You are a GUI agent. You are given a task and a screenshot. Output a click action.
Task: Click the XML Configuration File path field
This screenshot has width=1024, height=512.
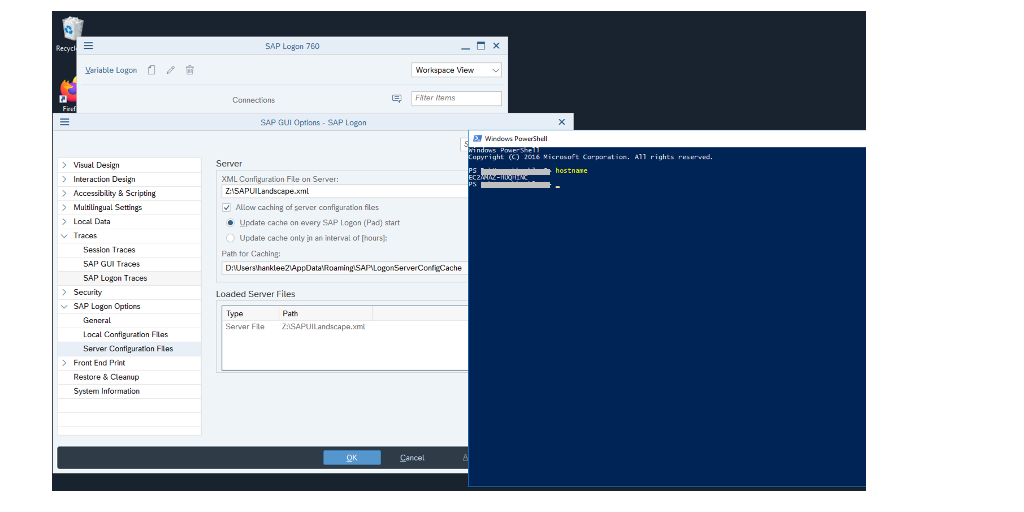(x=345, y=191)
